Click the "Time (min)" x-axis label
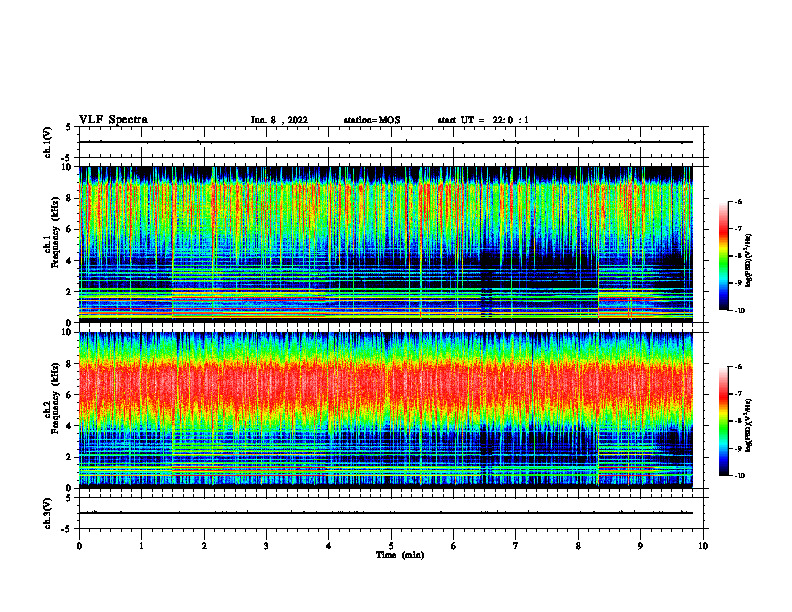The width and height of the screenshot is (792, 612). [400, 555]
